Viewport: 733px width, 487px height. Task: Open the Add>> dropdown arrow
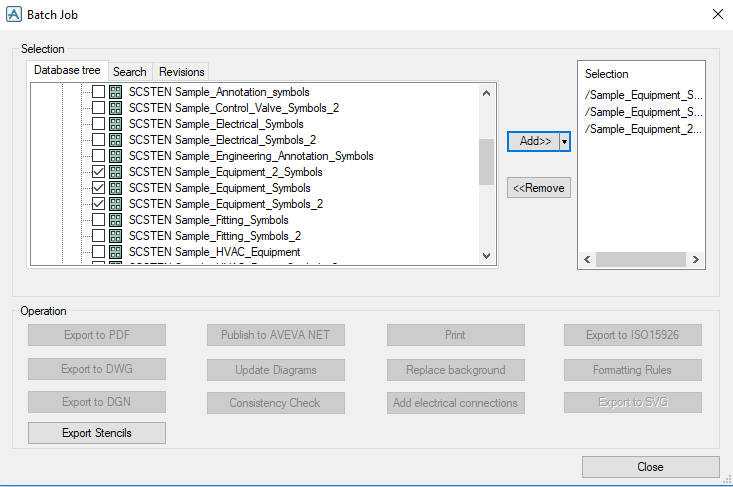(564, 142)
